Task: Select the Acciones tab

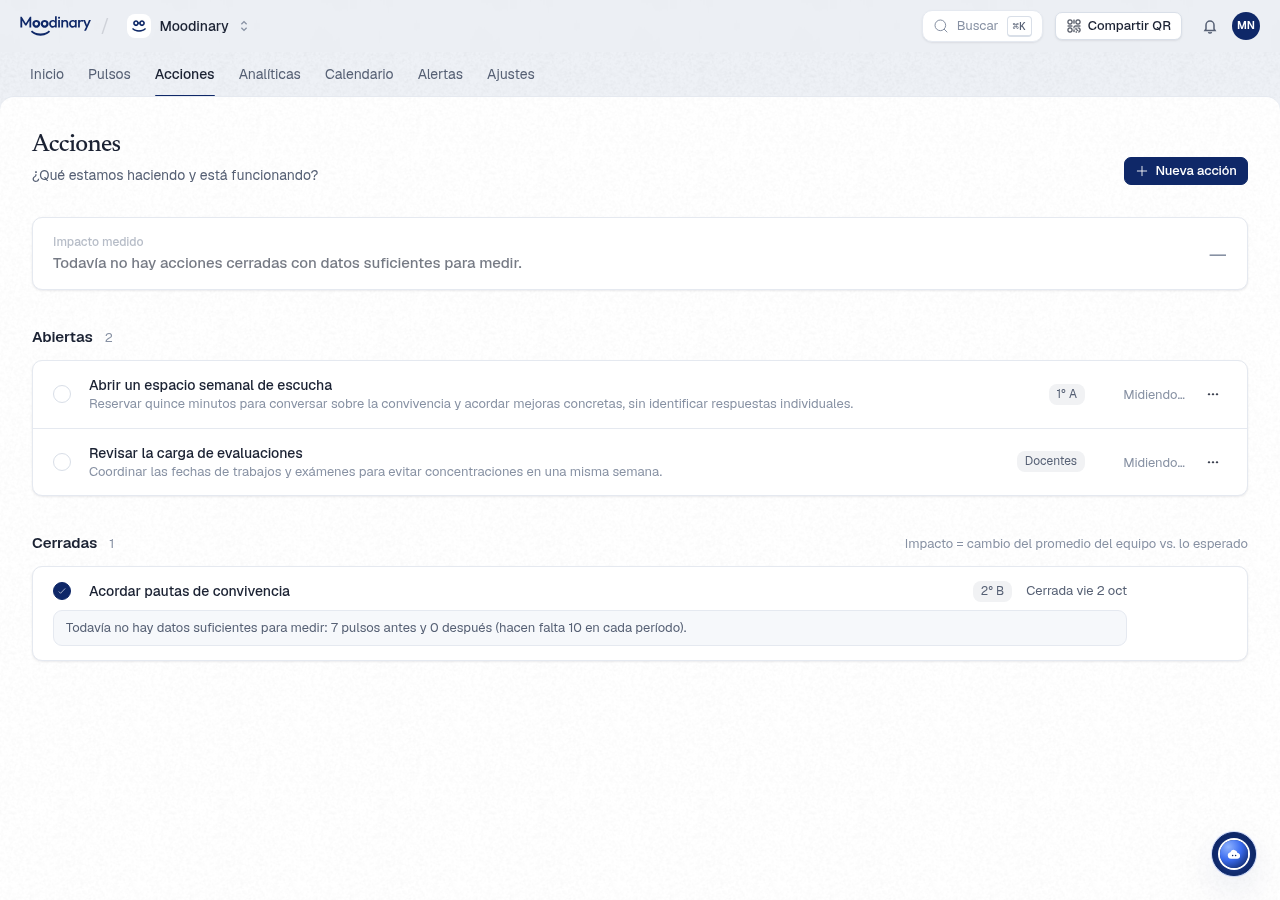Action: pyautogui.click(x=185, y=74)
